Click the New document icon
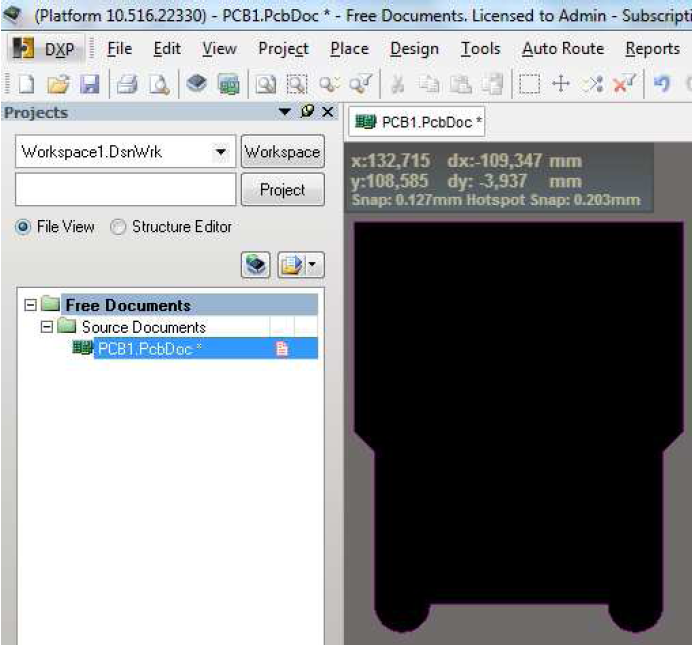The width and height of the screenshot is (692, 645). [x=26, y=84]
